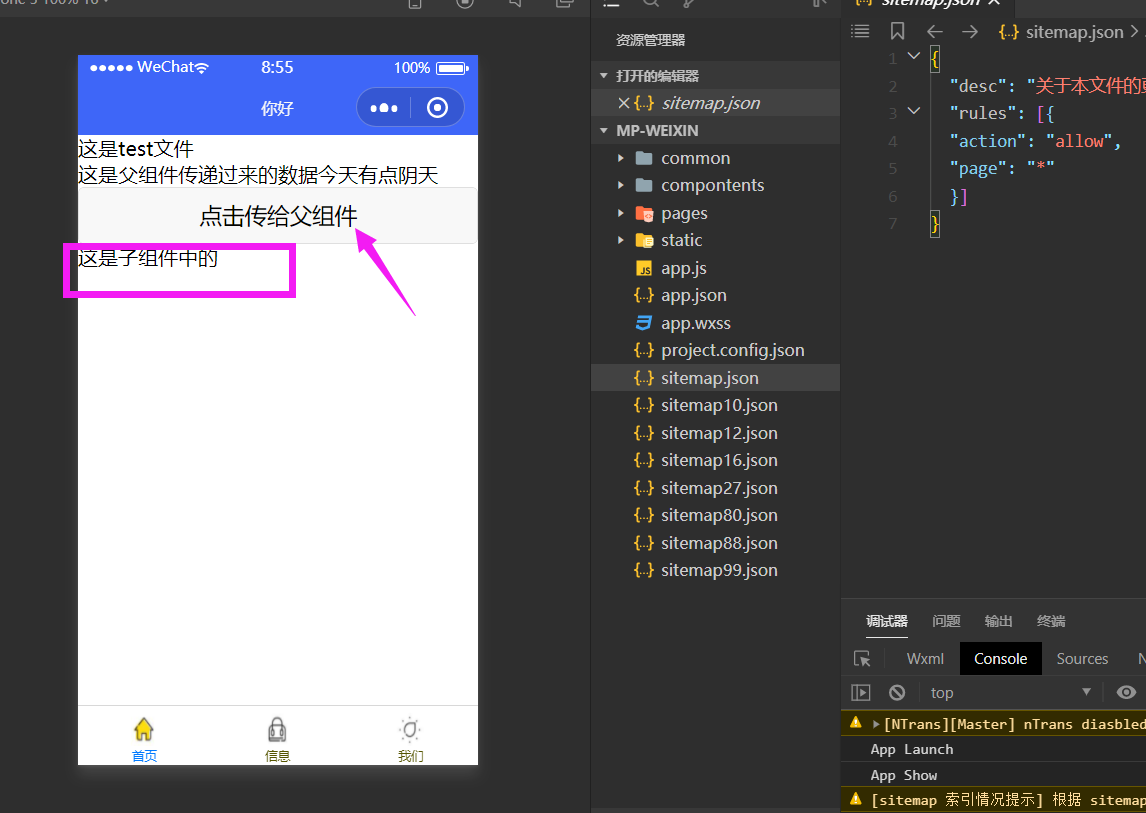Click the 资源管理器 panel title
1146x813 pixels.
click(x=650, y=40)
